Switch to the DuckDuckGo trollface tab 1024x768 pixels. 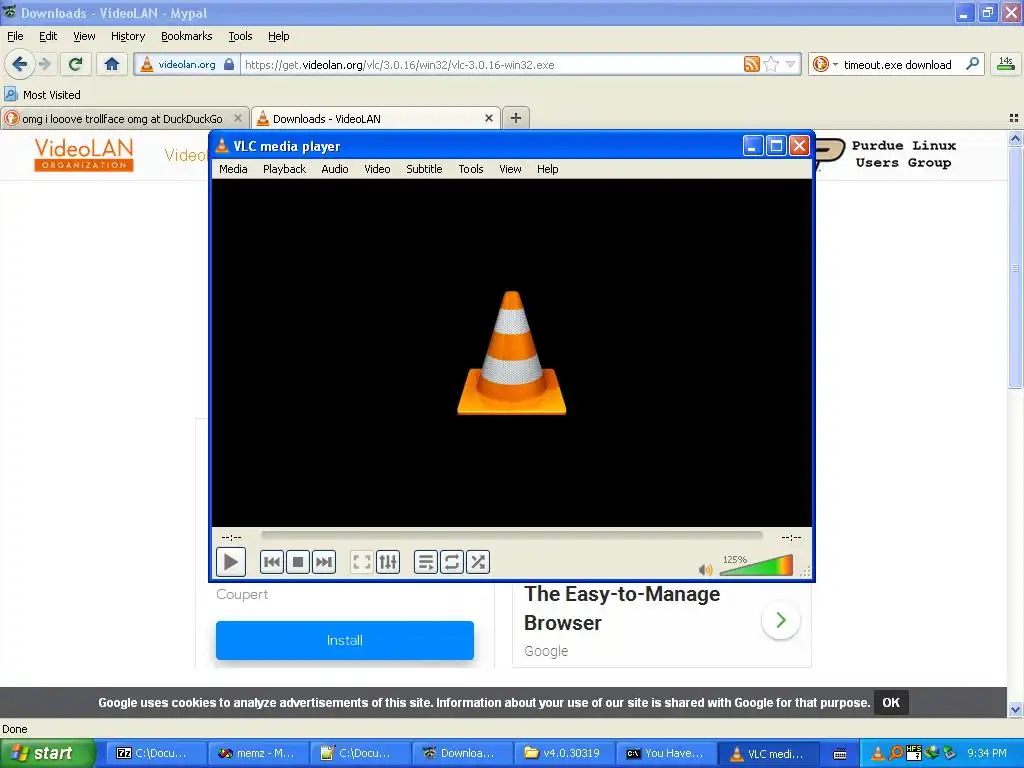coord(123,119)
